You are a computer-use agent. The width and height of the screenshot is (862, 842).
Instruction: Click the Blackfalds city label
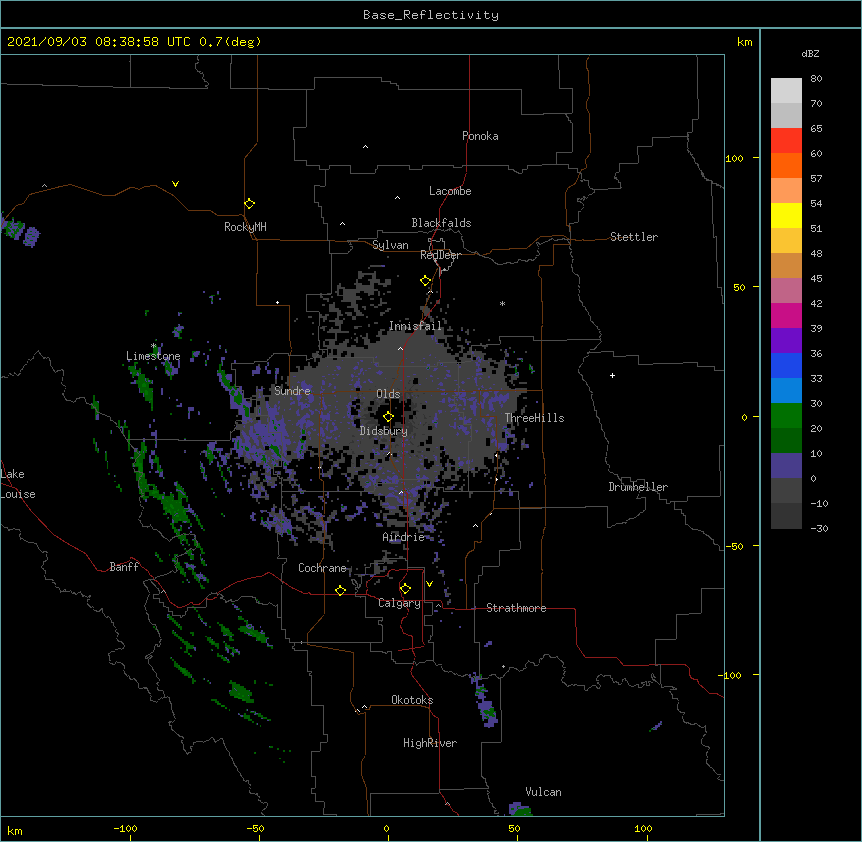(x=441, y=223)
